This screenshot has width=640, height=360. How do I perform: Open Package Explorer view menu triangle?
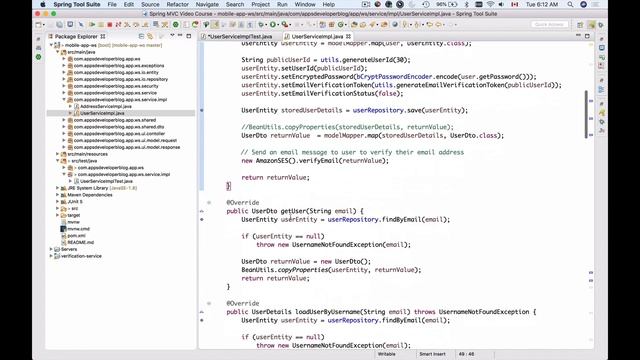tap(172, 36)
